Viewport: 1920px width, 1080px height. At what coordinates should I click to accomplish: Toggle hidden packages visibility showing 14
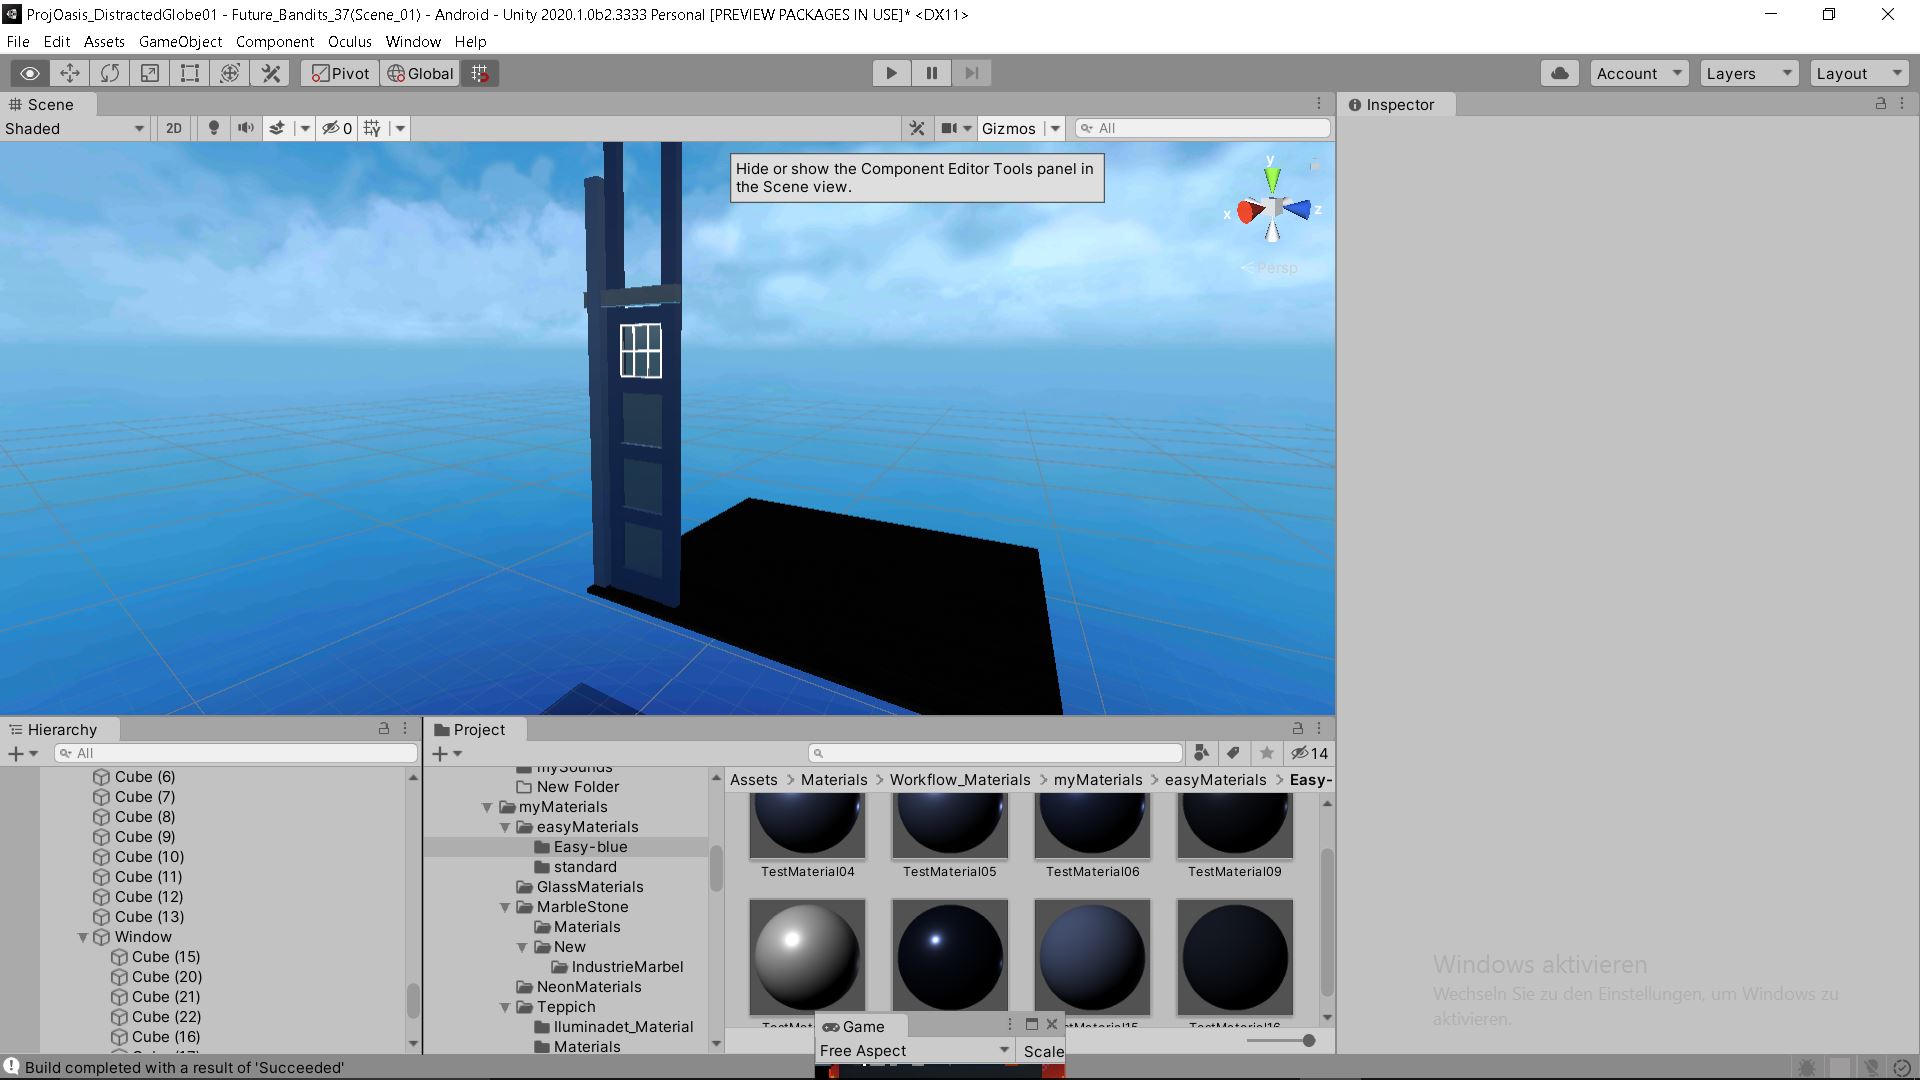[x=1310, y=753]
